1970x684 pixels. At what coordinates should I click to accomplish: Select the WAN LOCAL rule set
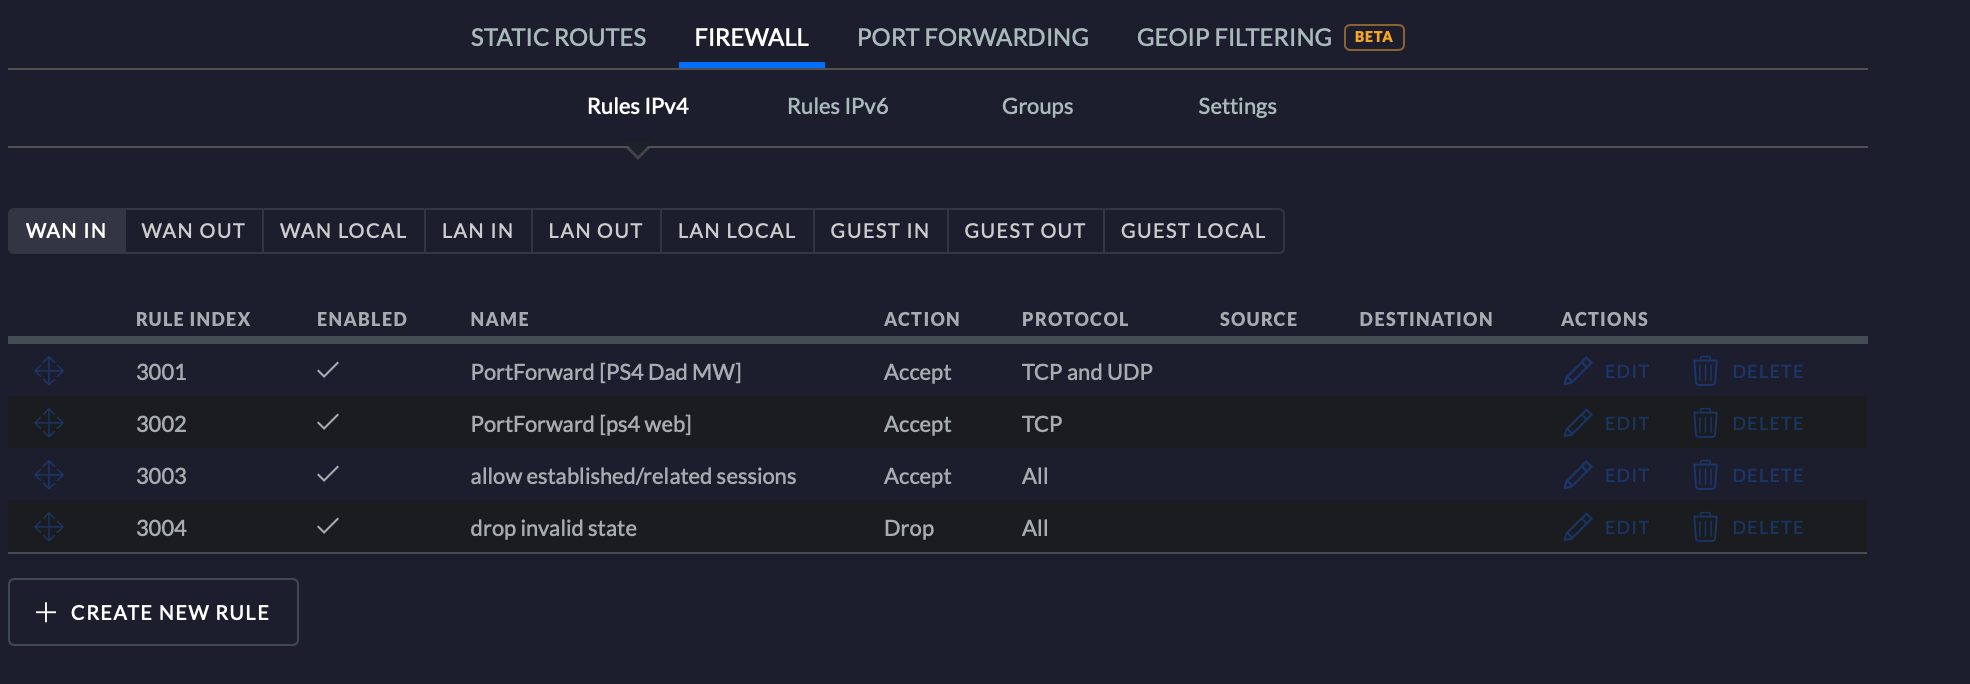point(343,231)
